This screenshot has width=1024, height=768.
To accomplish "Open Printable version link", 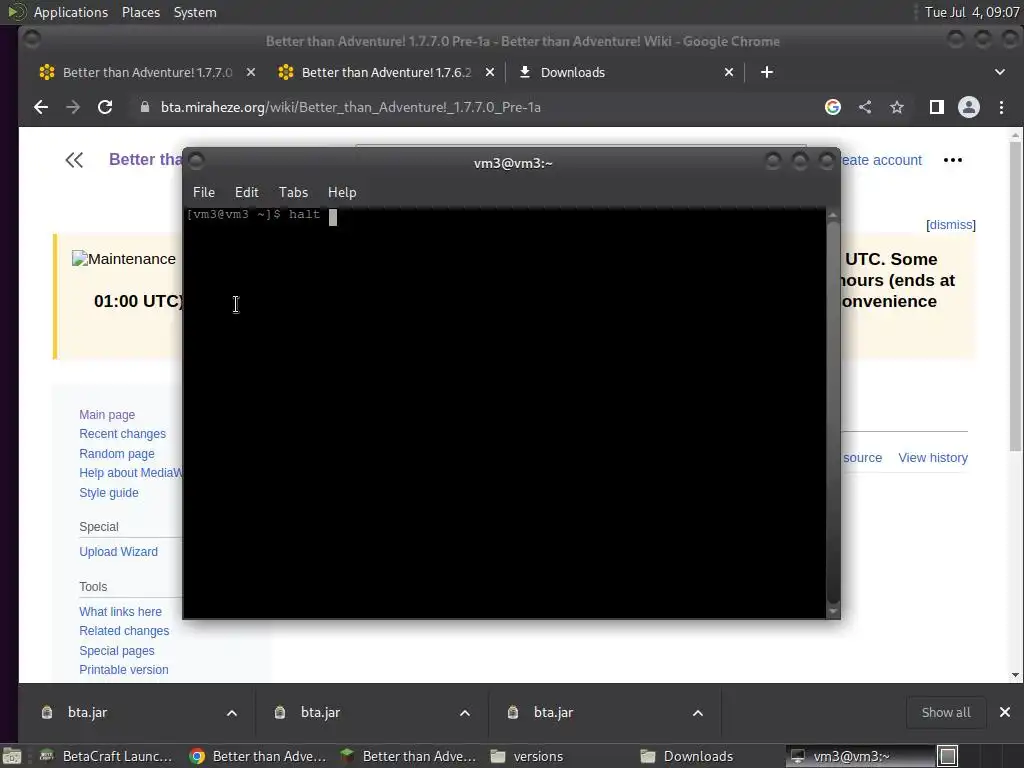I will click(123, 669).
